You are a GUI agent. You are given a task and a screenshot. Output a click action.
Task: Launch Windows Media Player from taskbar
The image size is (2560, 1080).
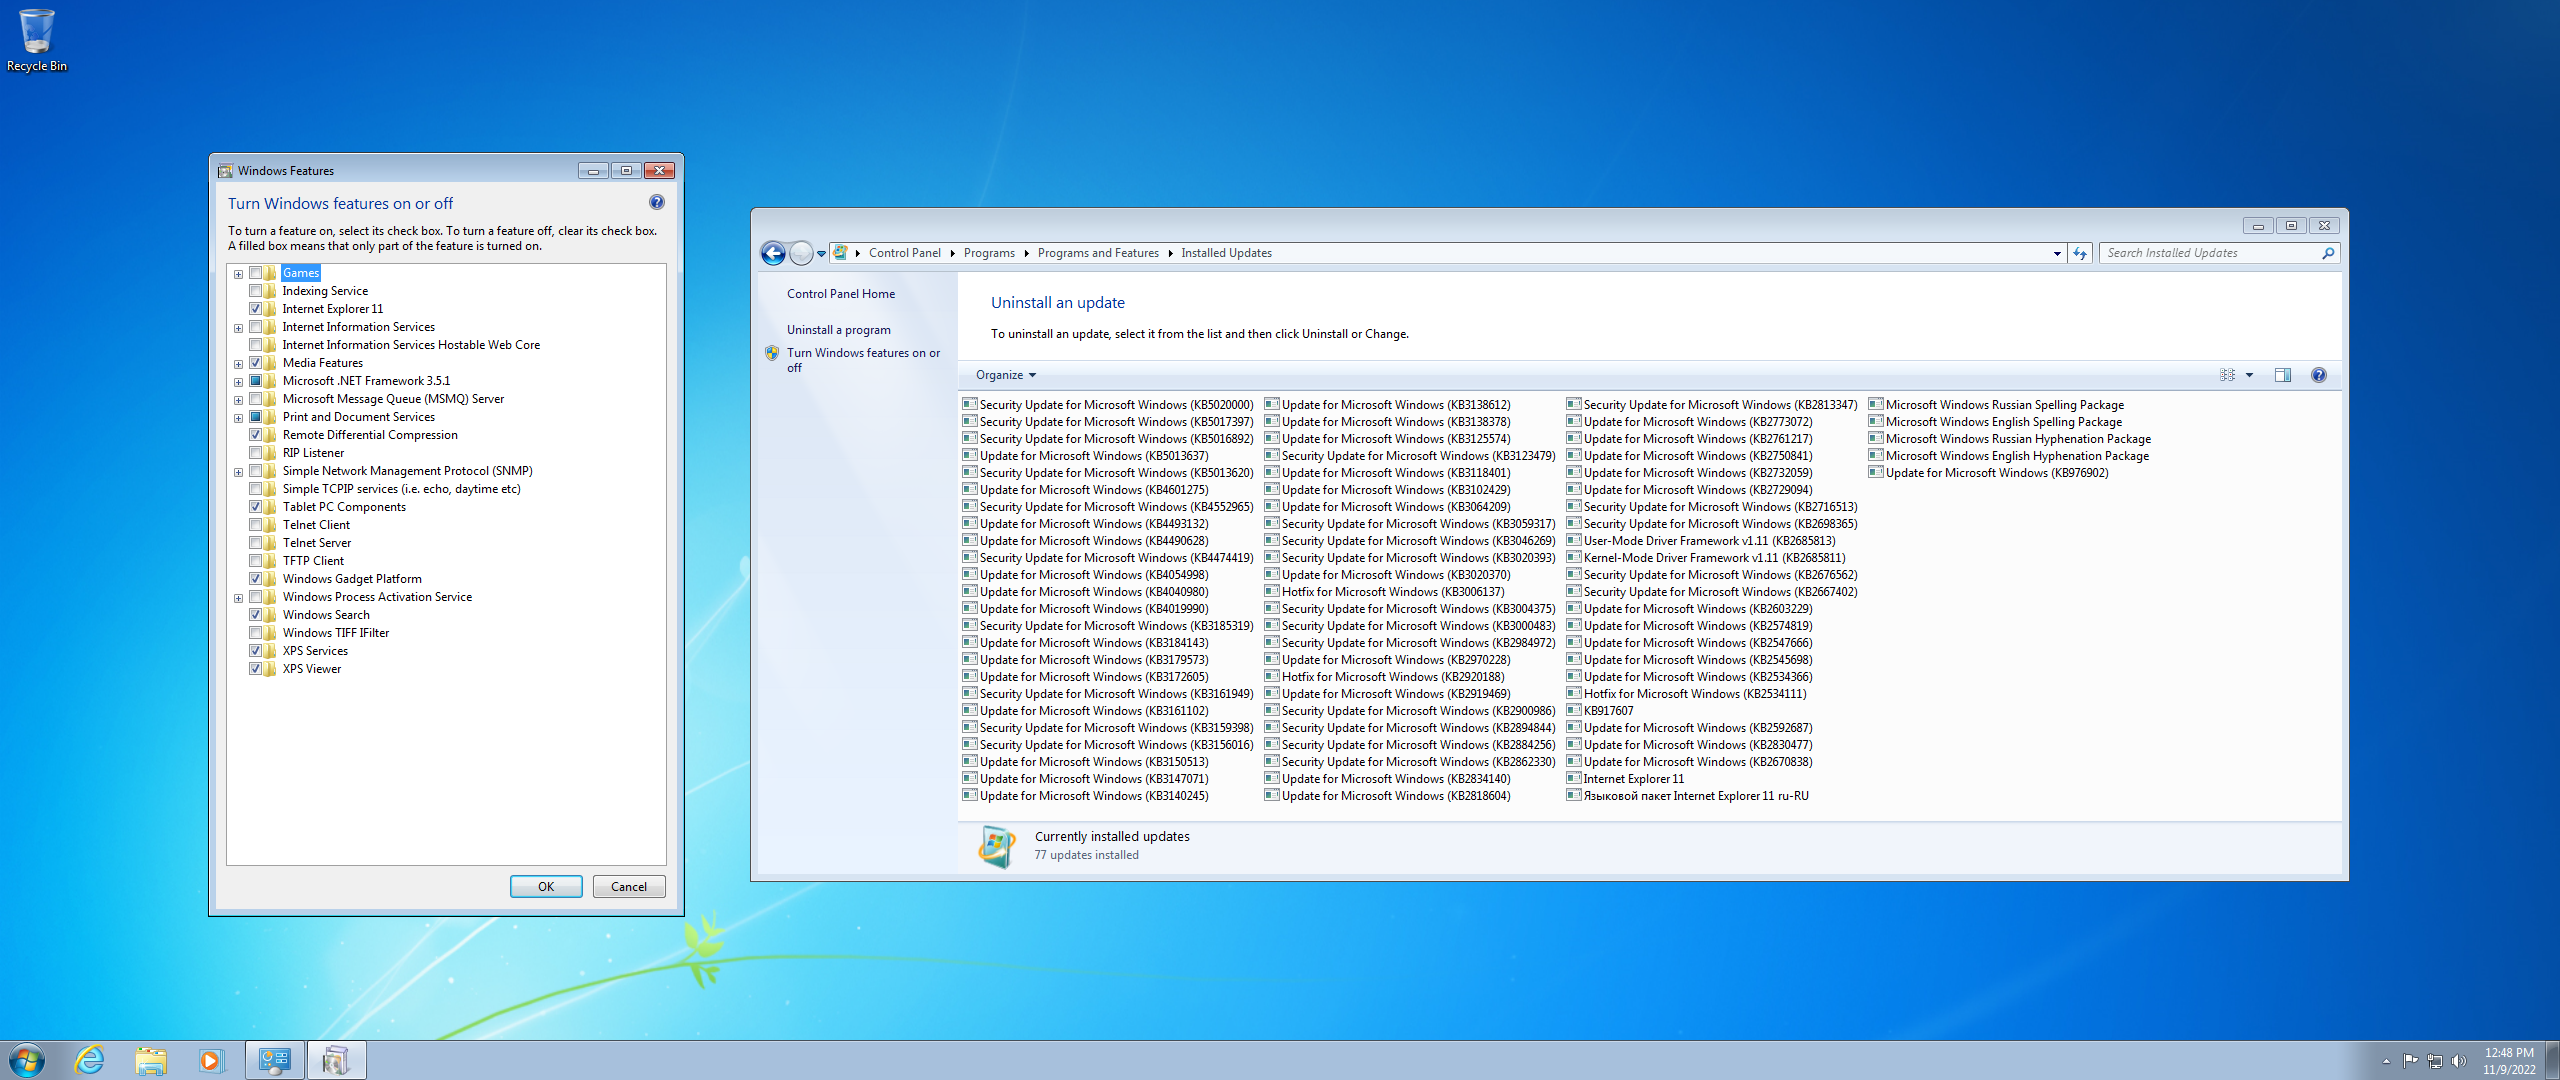(211, 1060)
